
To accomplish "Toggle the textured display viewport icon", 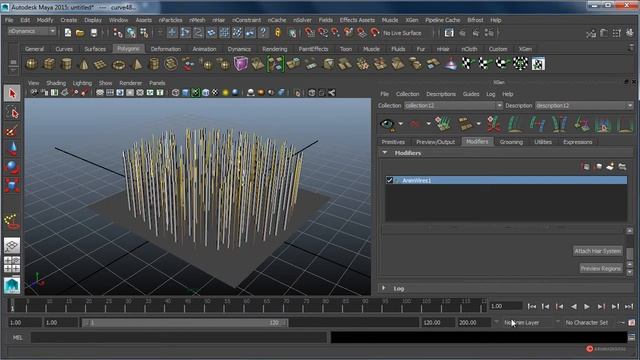I will [216, 93].
